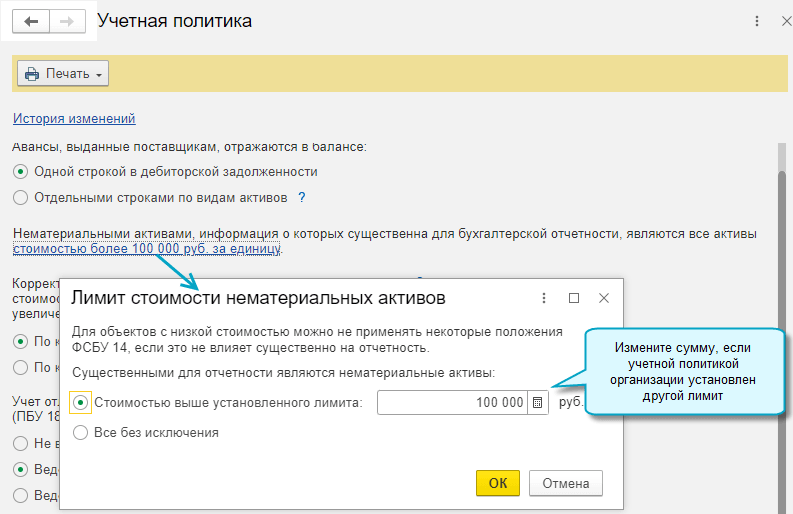The width and height of the screenshot is (793, 514).
Task: Choose Одной строкой в дебиторской задолженности
Action: coord(21,172)
